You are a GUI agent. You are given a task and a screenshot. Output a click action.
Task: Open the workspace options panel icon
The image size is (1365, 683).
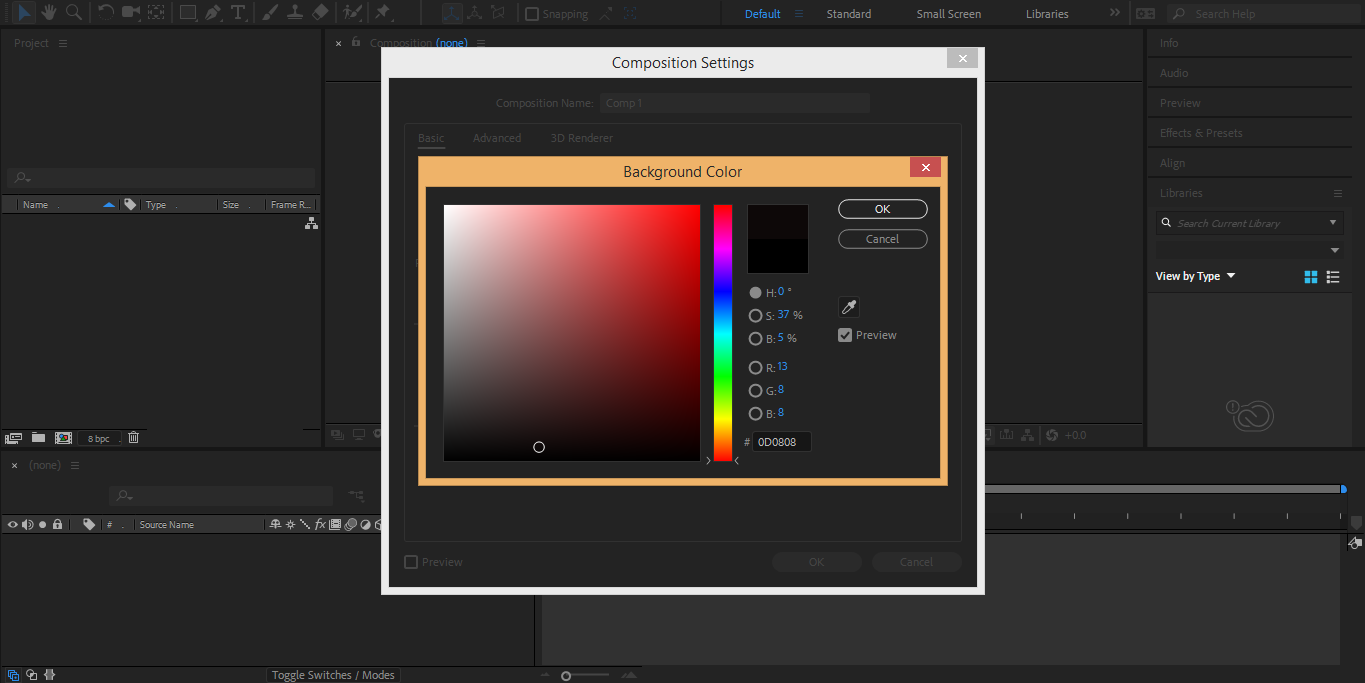[1146, 14]
